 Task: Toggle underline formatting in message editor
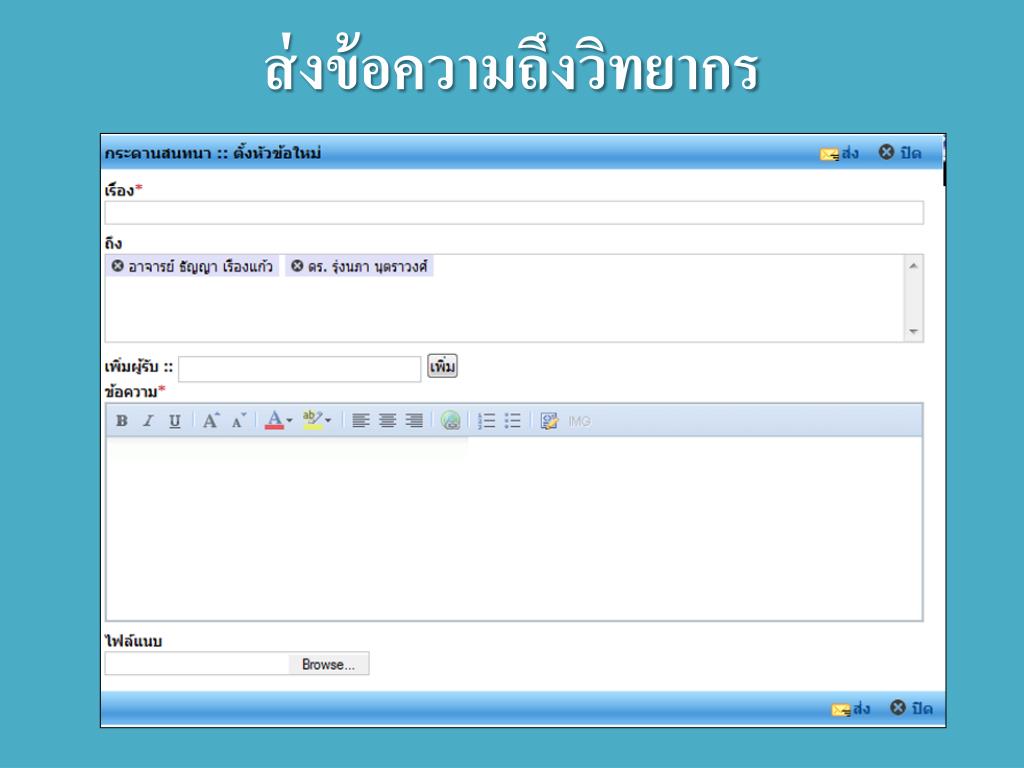click(x=174, y=421)
